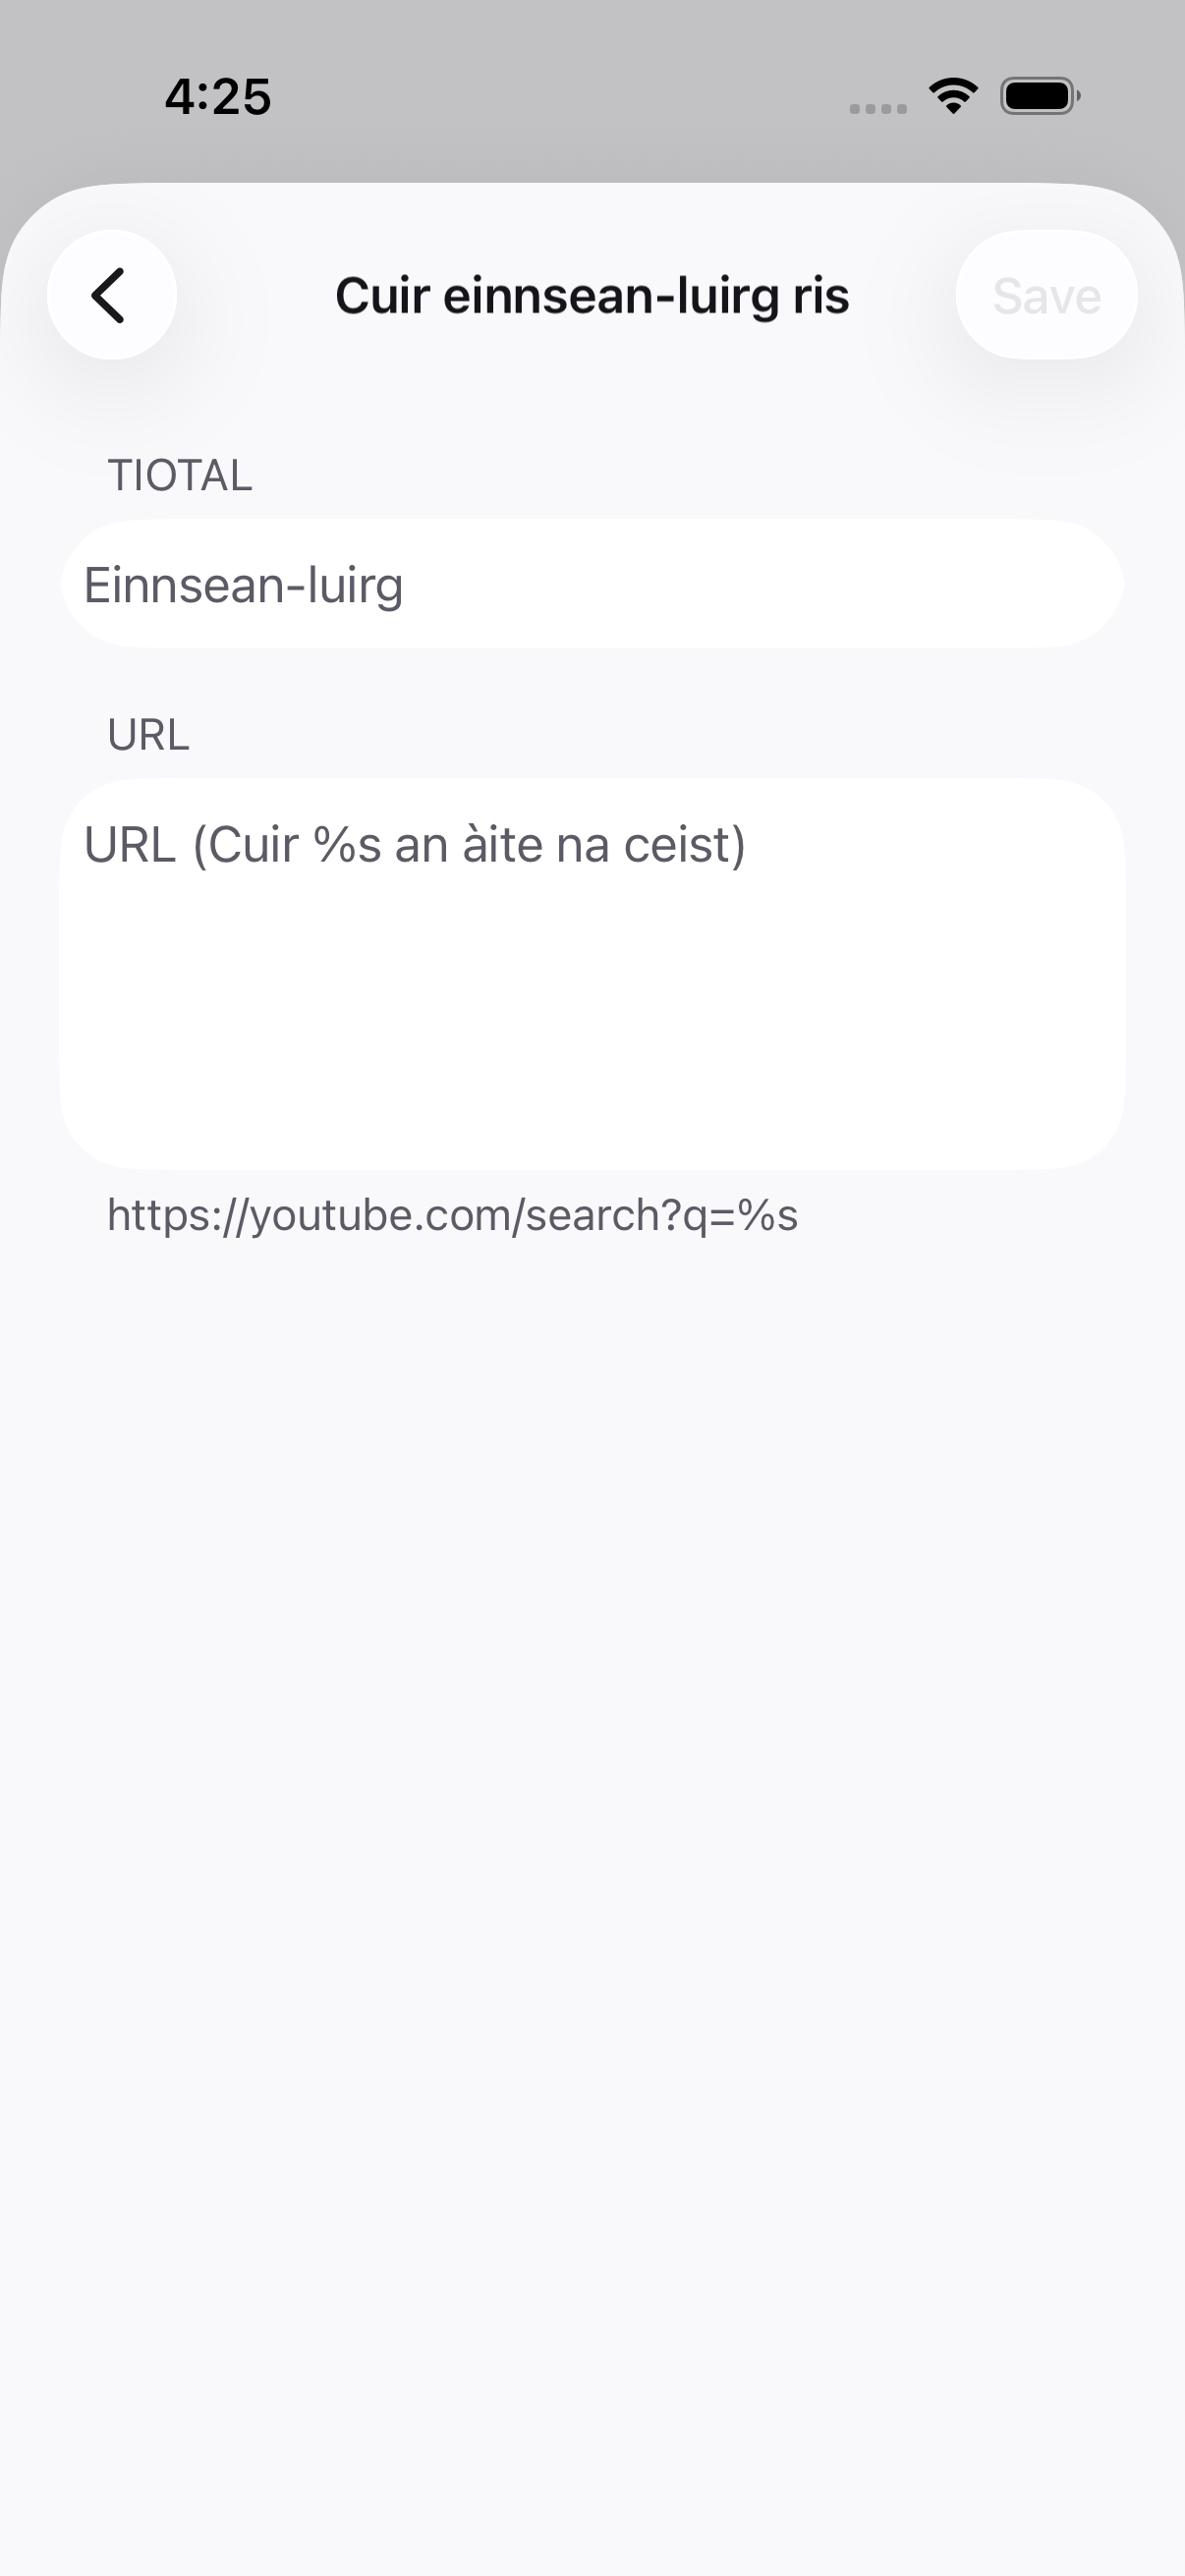Save the new search engine
Image resolution: width=1185 pixels, height=2576 pixels.
pos(1046,295)
